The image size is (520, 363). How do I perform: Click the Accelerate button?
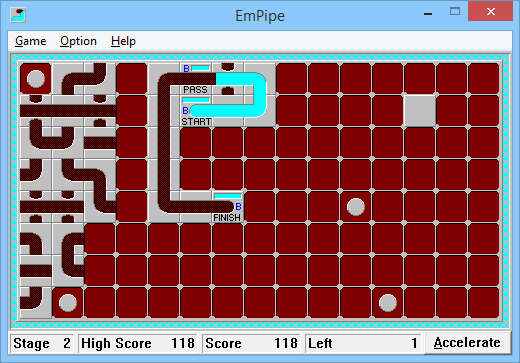click(468, 343)
